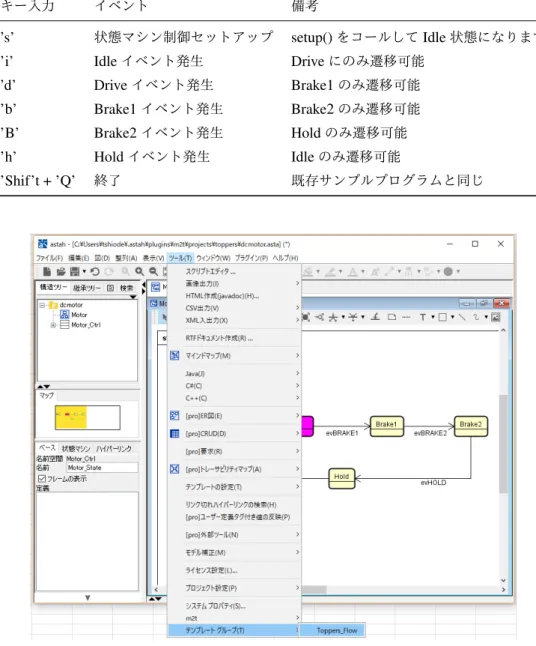Click the Zoom out magnifier icon

pyautogui.click(x=153, y=272)
